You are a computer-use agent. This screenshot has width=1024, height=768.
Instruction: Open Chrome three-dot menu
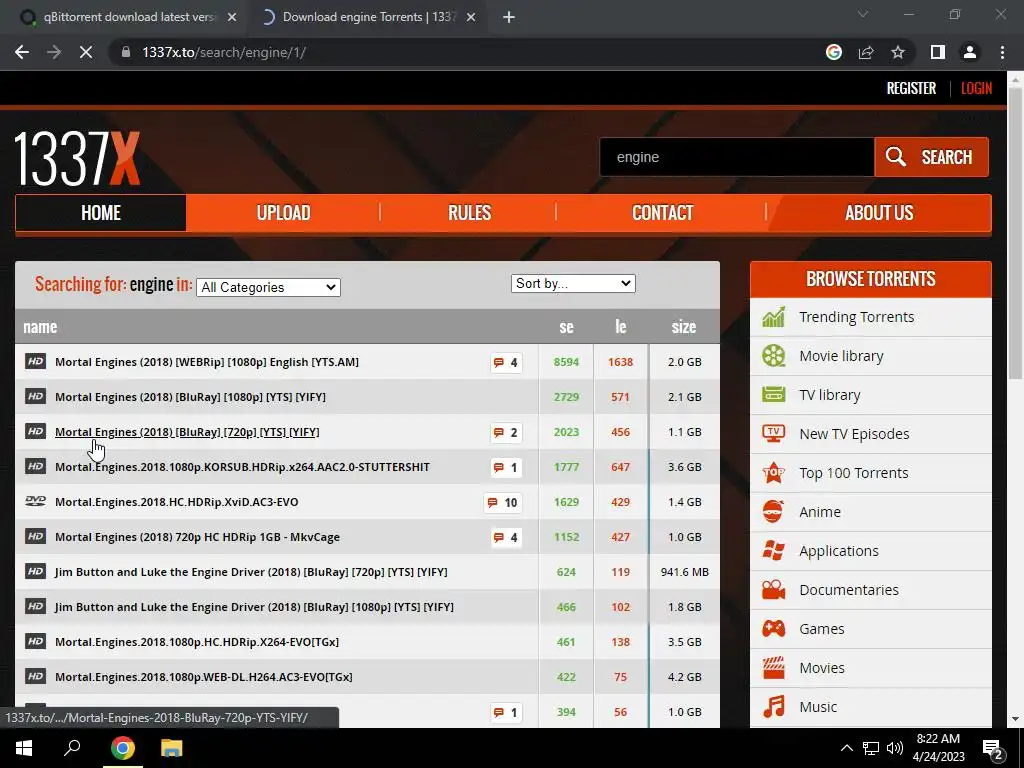click(1002, 52)
